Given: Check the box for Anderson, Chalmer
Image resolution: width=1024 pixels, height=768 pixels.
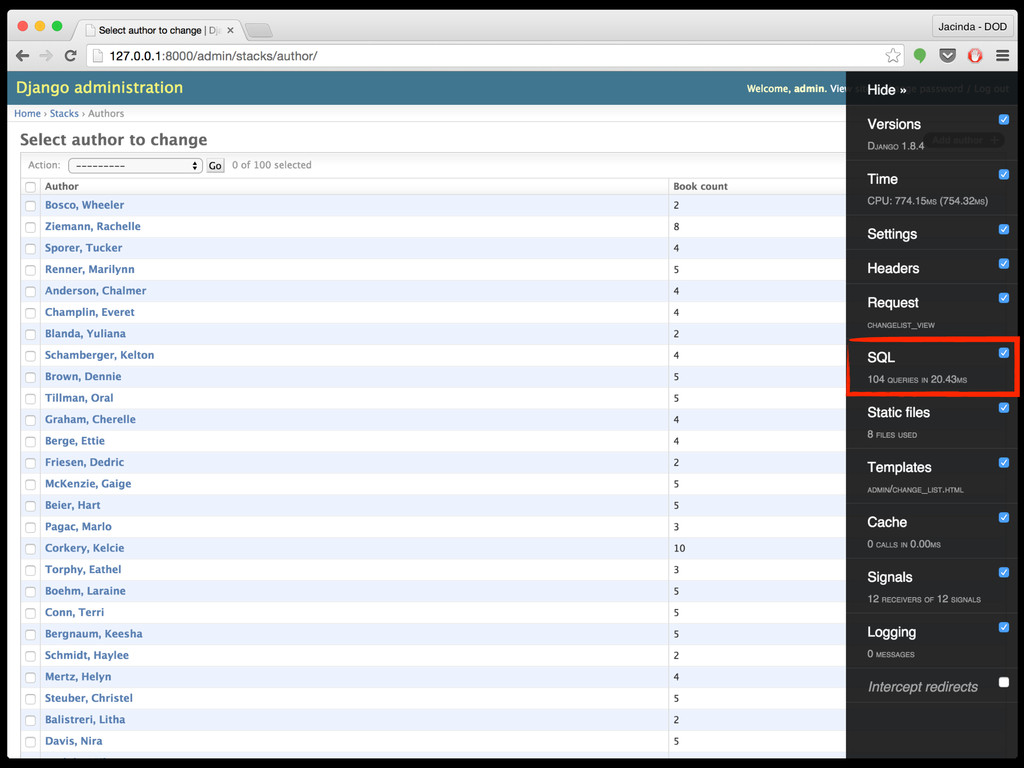Looking at the screenshot, I should (31, 292).
